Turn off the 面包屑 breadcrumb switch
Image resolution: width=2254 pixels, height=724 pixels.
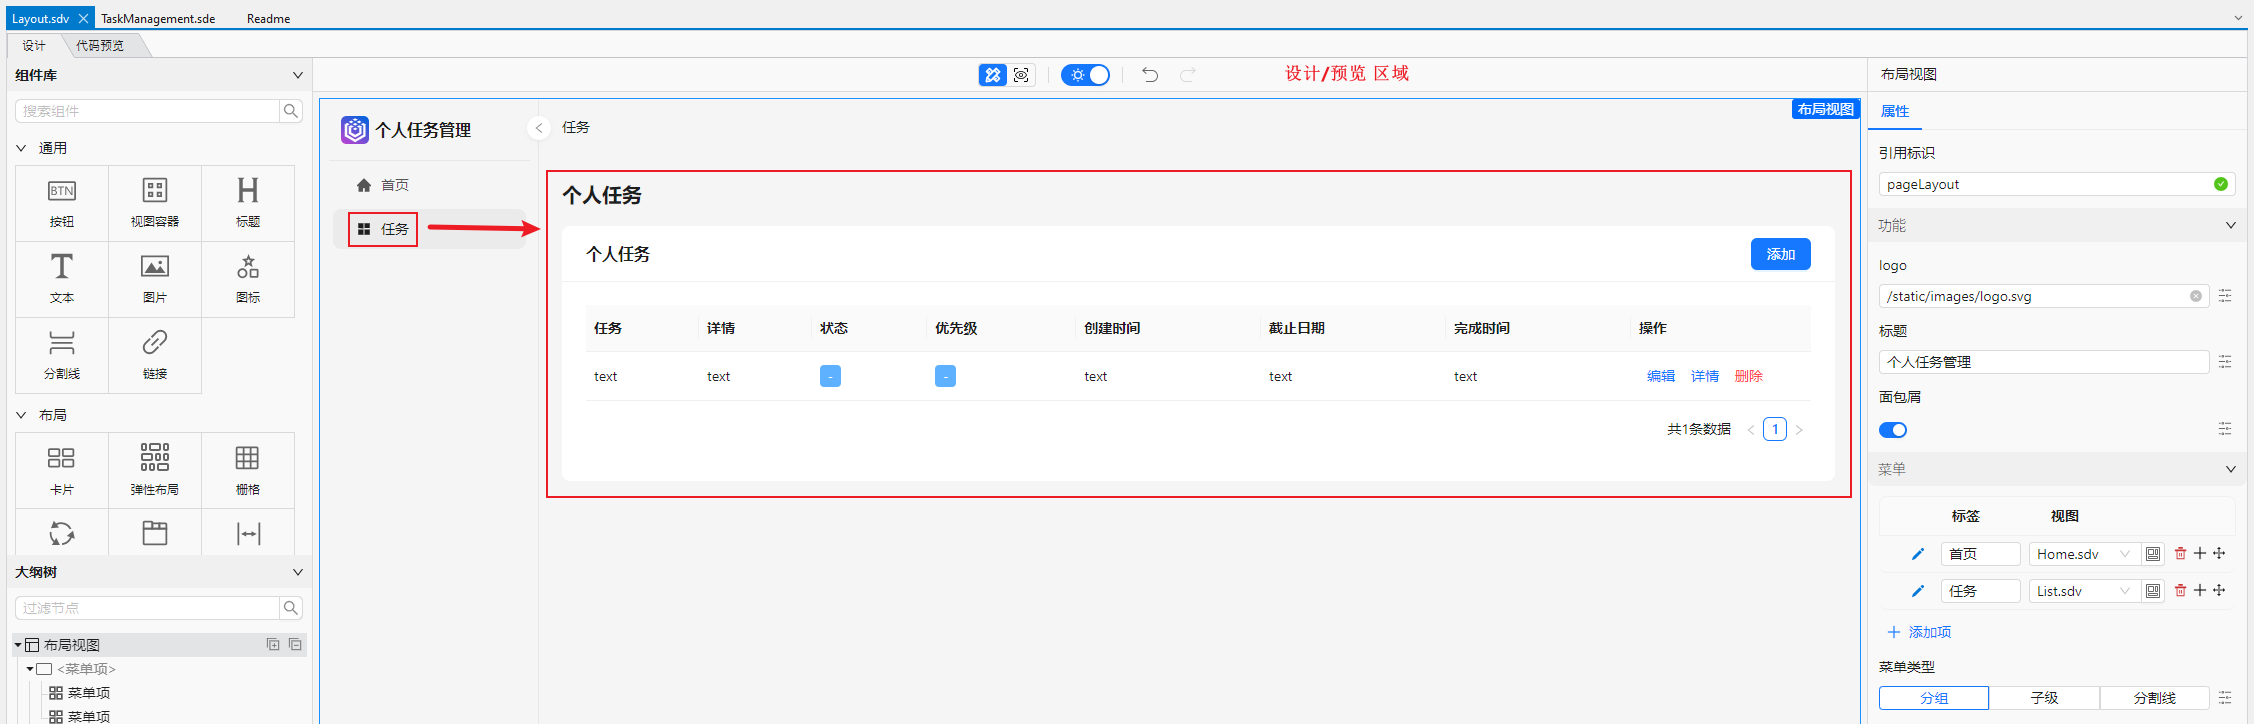pyautogui.click(x=1893, y=430)
